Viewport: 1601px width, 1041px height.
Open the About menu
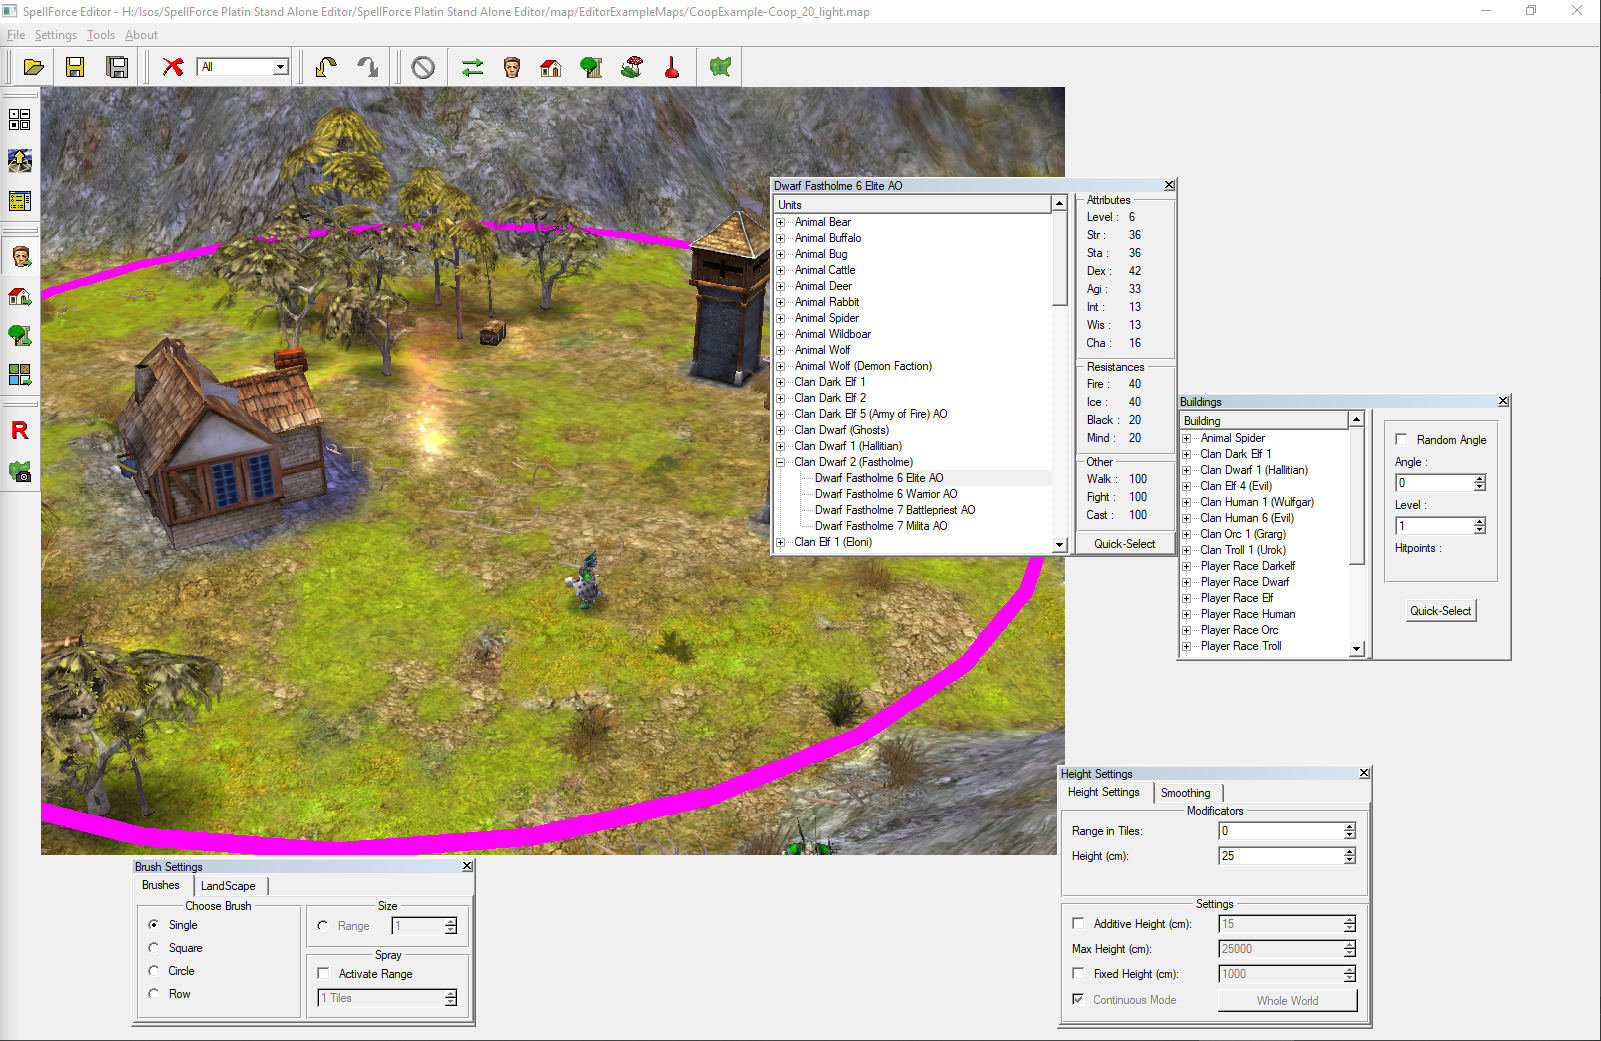[x=141, y=35]
